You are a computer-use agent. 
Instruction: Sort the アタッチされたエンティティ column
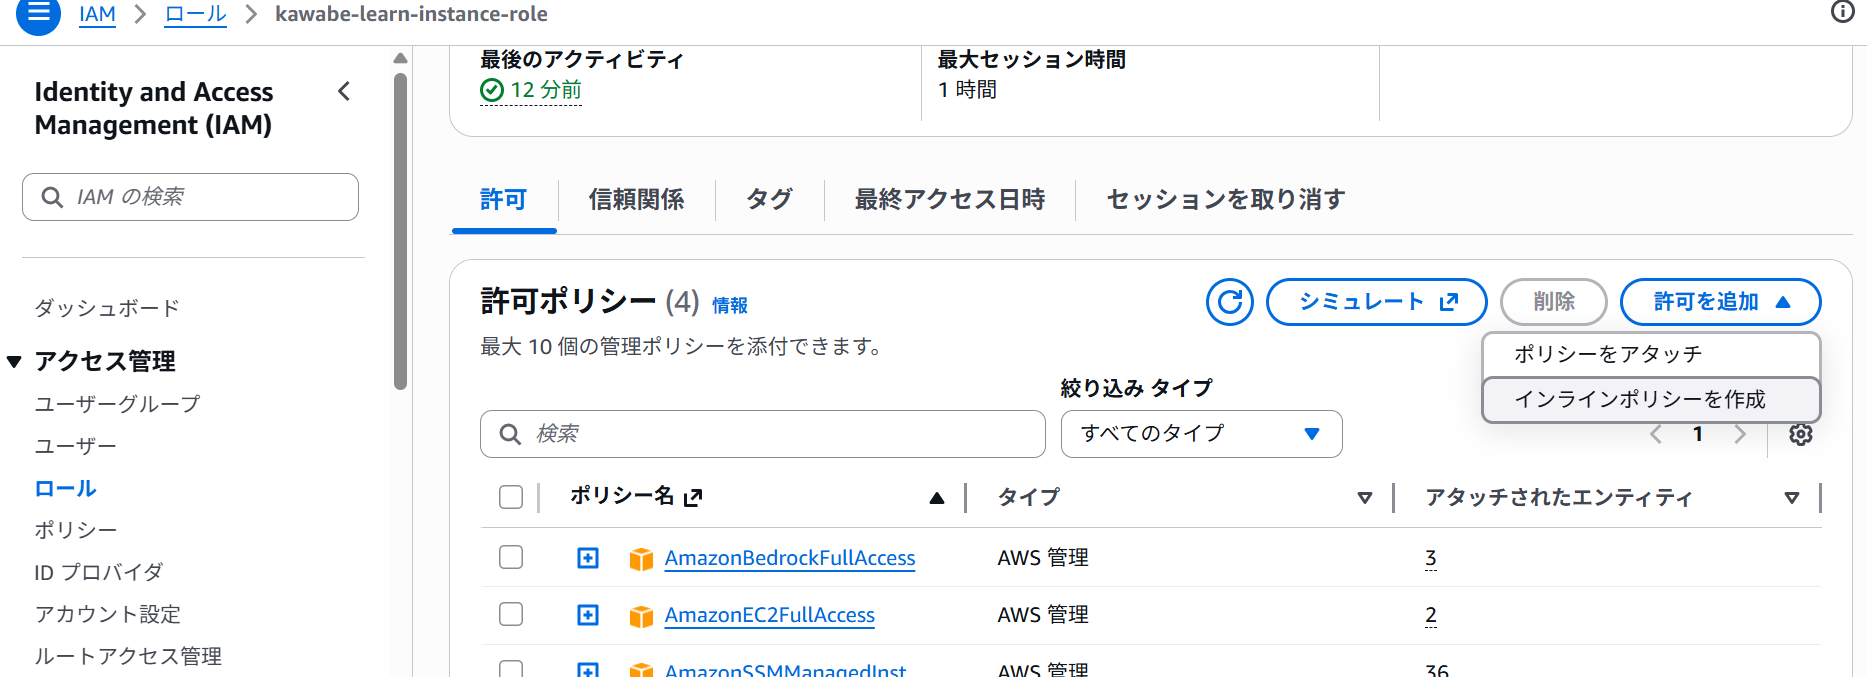(x=1791, y=497)
